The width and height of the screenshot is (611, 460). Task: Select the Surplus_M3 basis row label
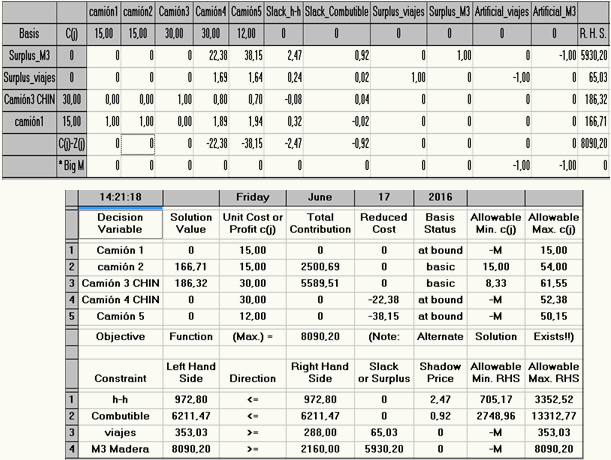click(x=30, y=56)
